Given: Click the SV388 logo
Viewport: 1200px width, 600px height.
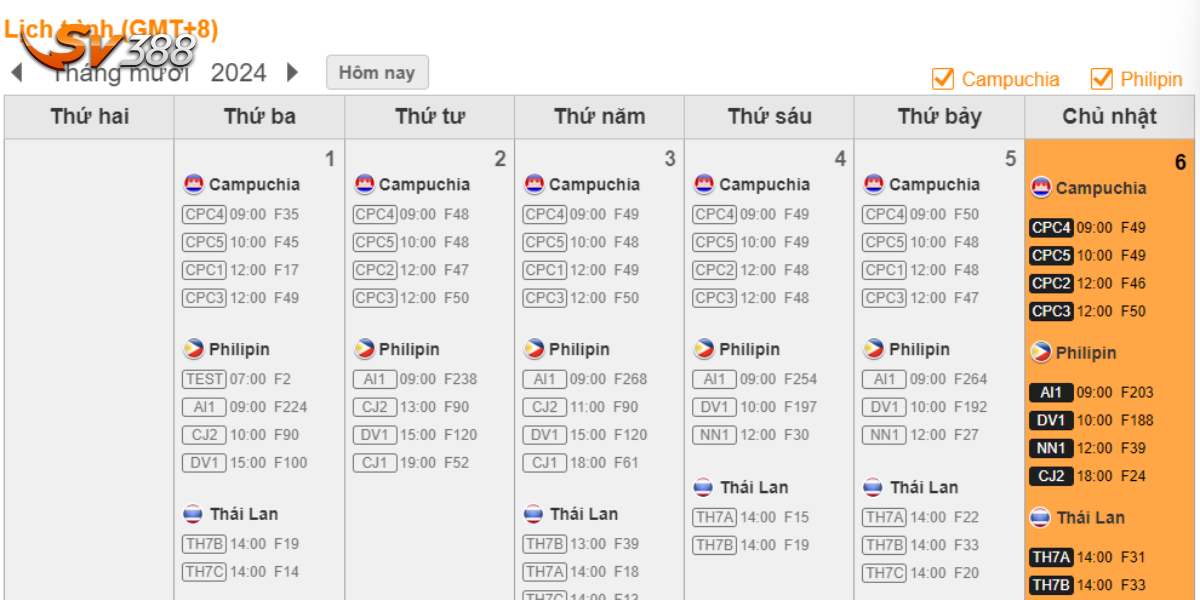Looking at the screenshot, I should coord(110,50).
